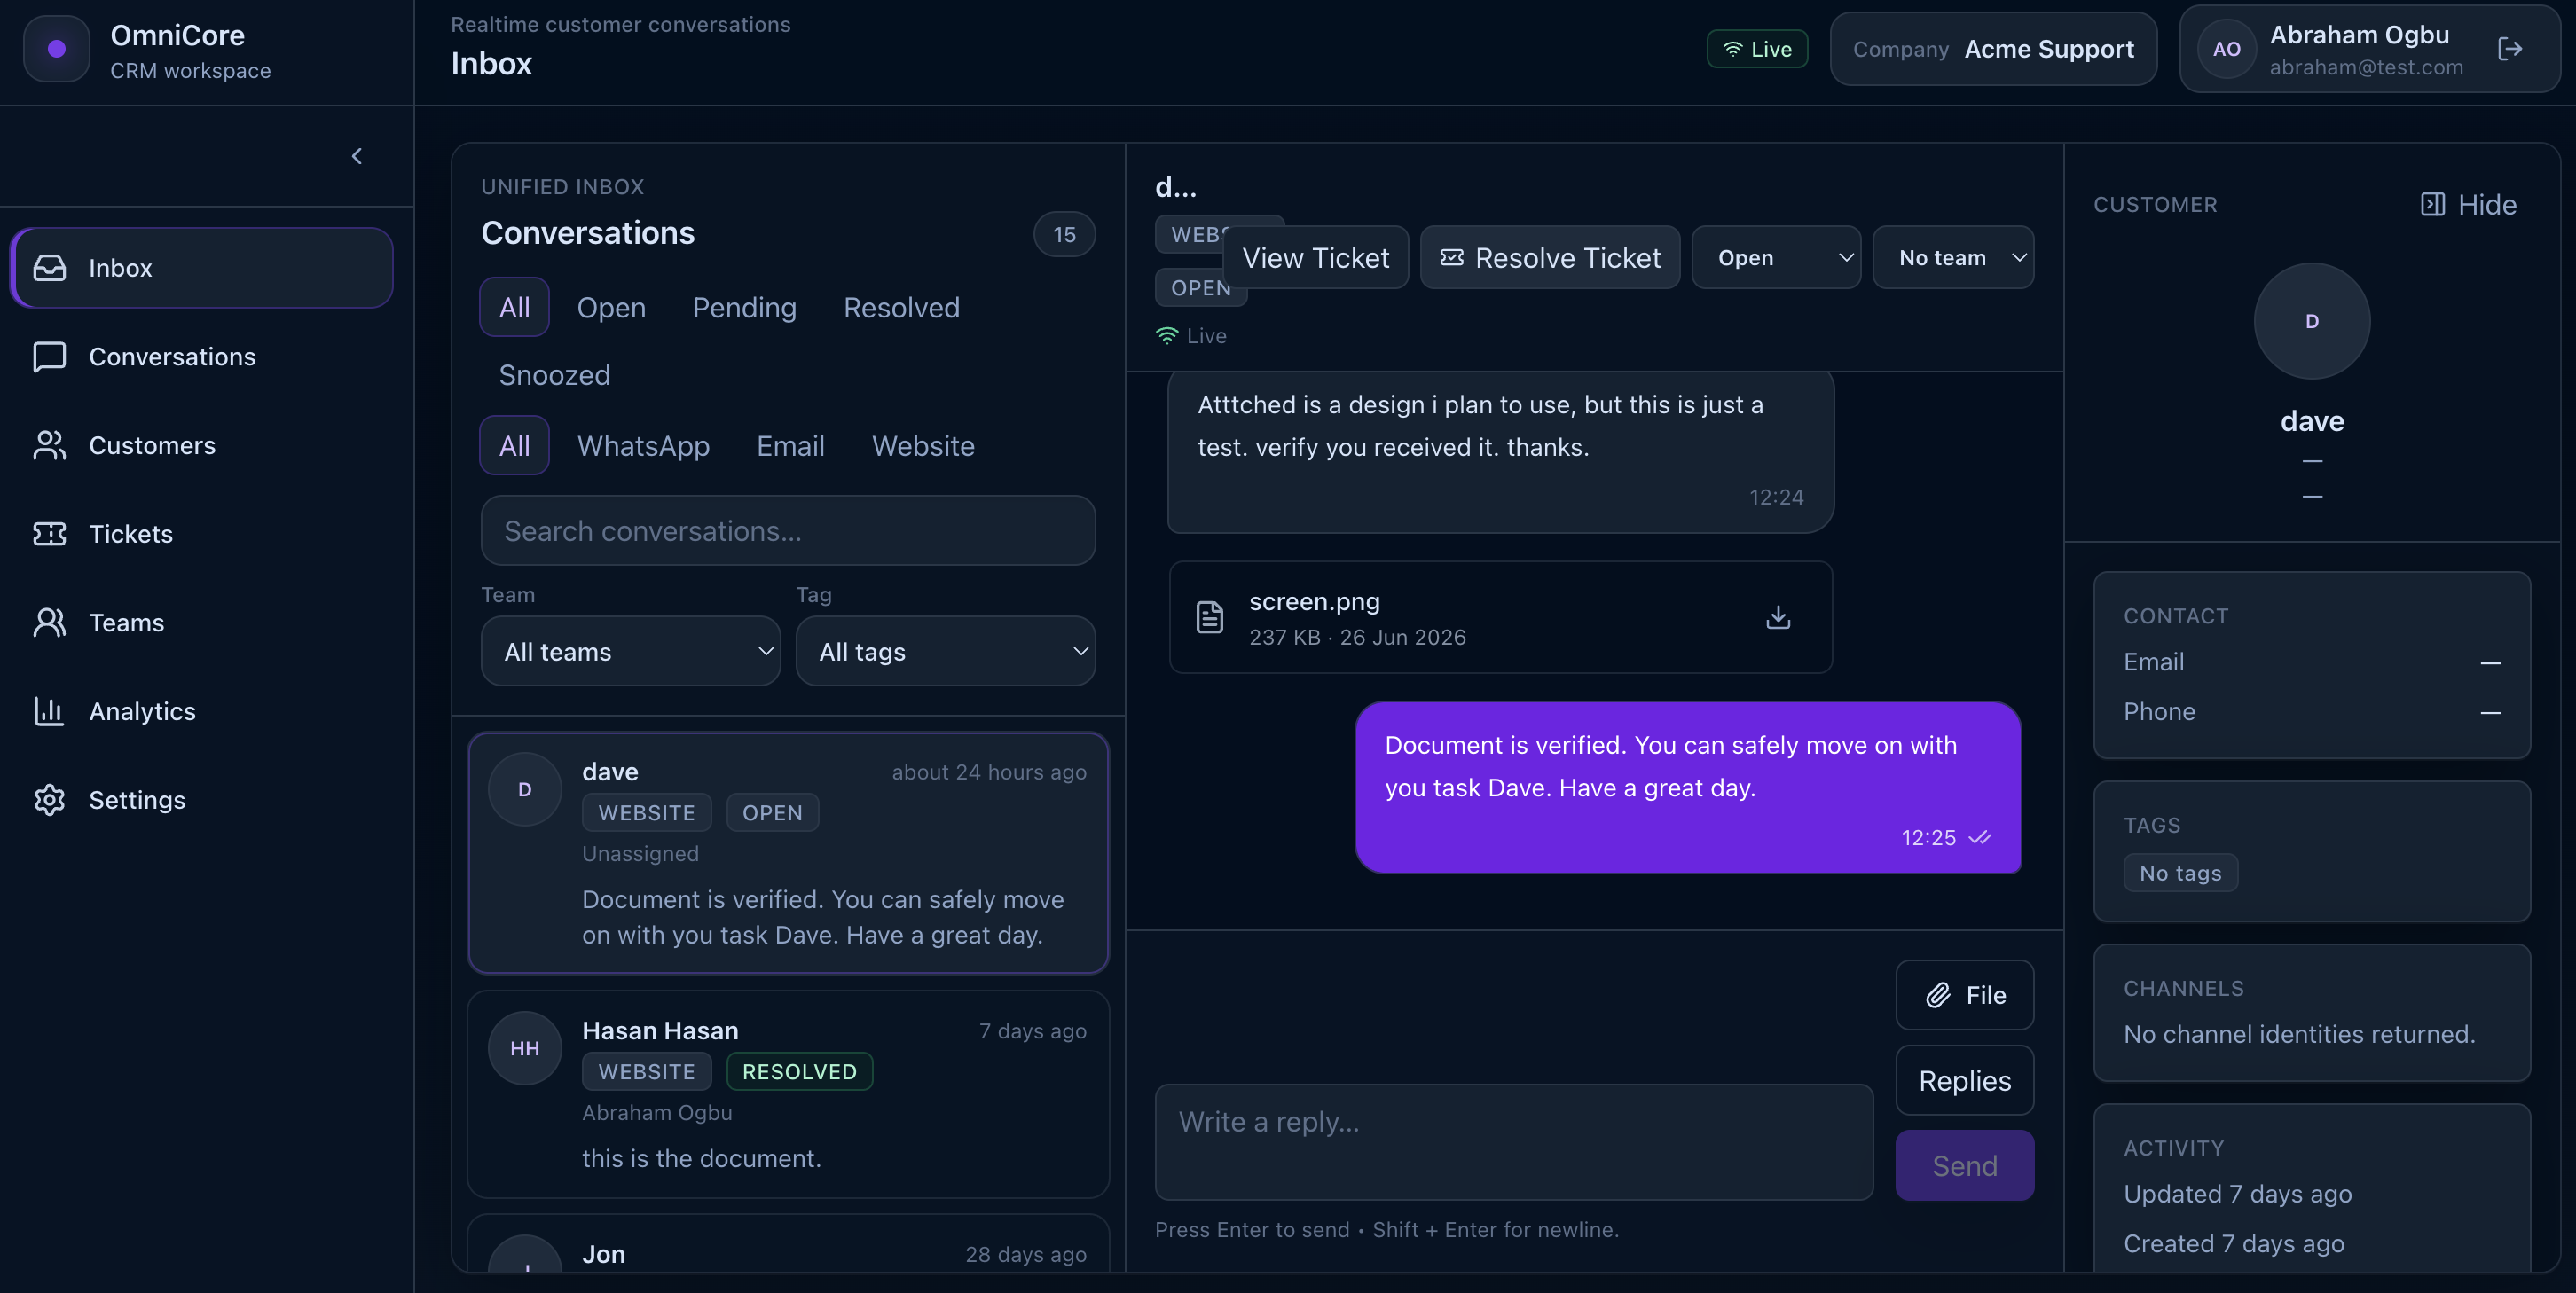
Task: Open Jon's conversation from 28 days ago
Action: click(x=788, y=1245)
